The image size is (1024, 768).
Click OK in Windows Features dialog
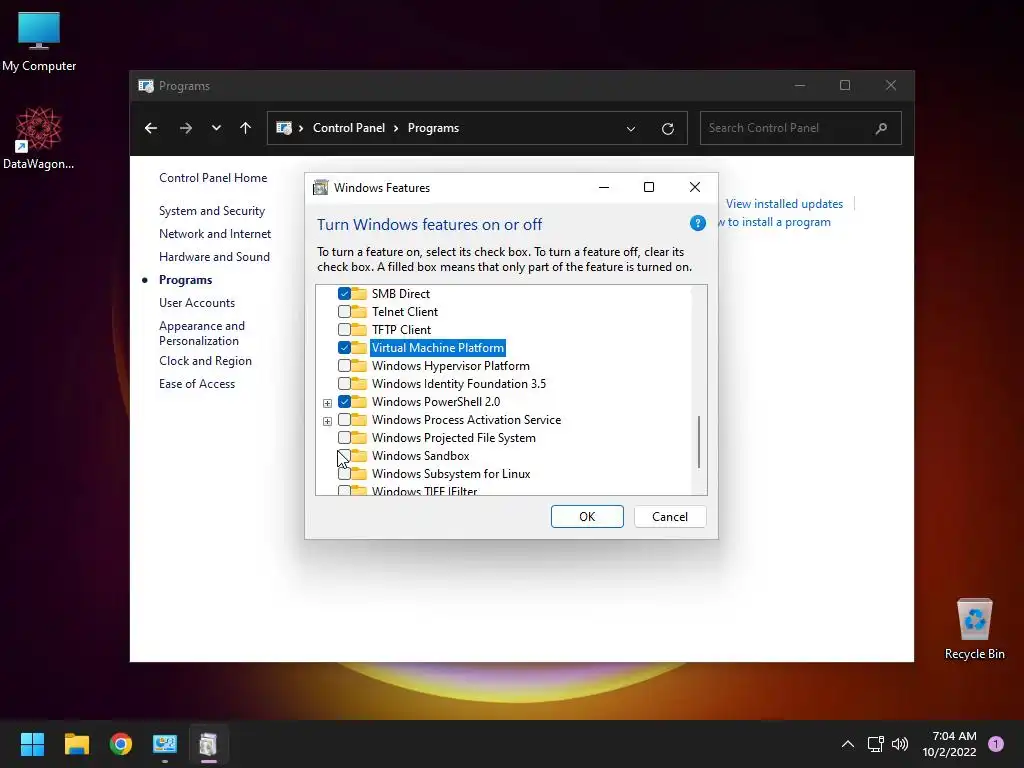tap(587, 517)
